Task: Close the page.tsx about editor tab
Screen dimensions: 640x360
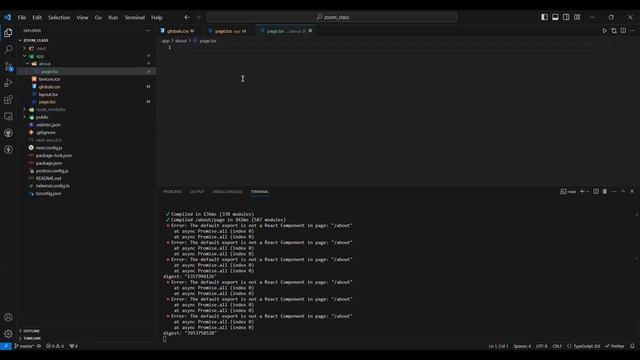Action: (310, 31)
